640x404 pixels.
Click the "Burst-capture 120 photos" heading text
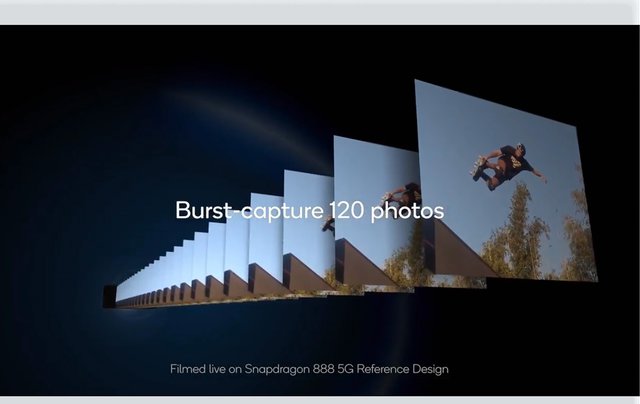pos(309,211)
